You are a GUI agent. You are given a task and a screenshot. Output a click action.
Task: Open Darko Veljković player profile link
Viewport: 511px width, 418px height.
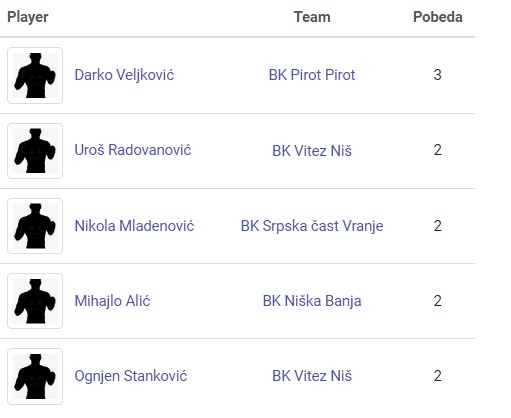pos(124,75)
